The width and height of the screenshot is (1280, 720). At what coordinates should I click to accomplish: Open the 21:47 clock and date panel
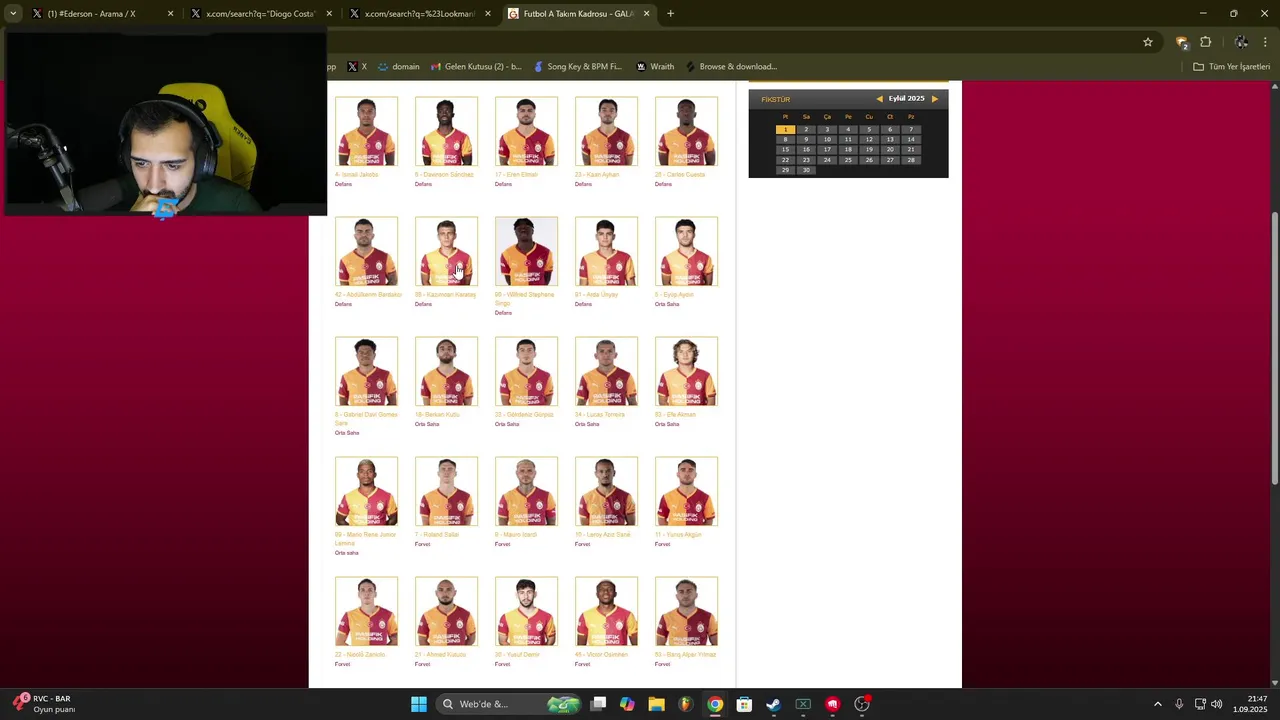pyautogui.click(x=1250, y=704)
